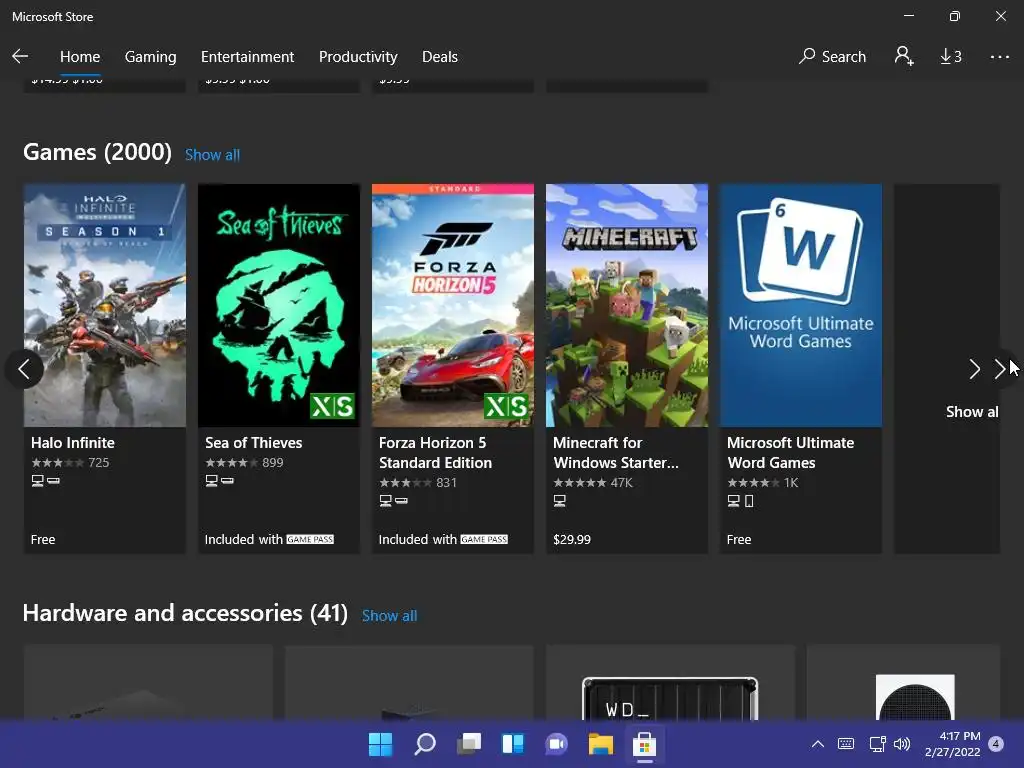The height and width of the screenshot is (768, 1024).
Task: Open the volume tray icon
Action: (x=902, y=744)
